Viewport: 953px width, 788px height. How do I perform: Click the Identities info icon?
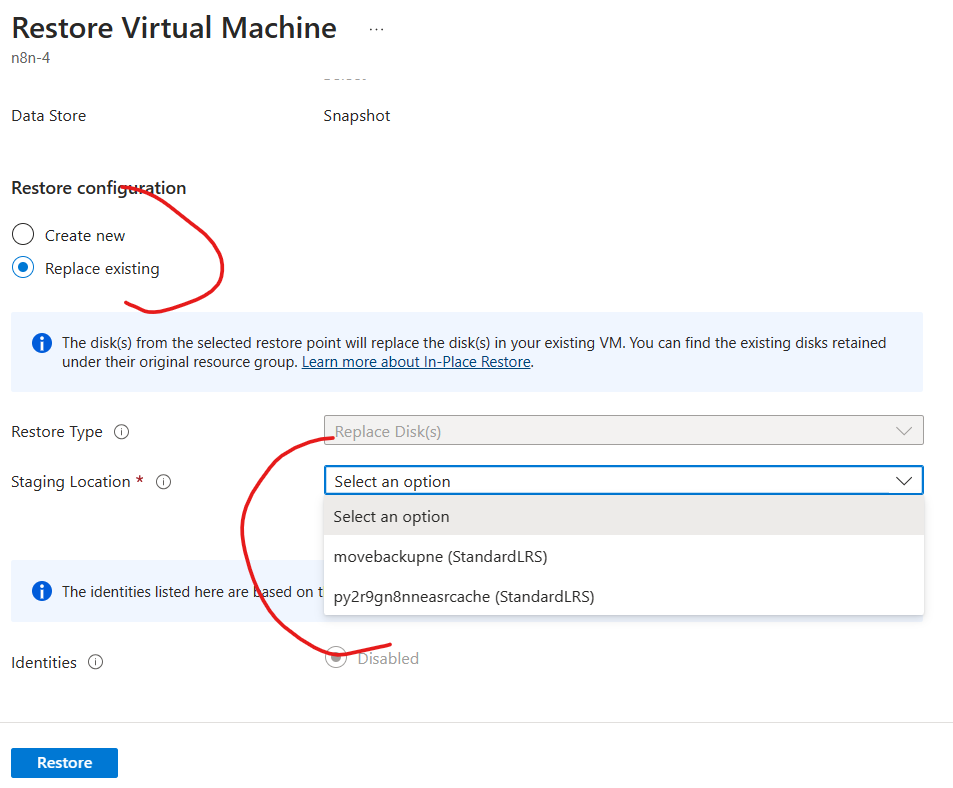click(96, 662)
